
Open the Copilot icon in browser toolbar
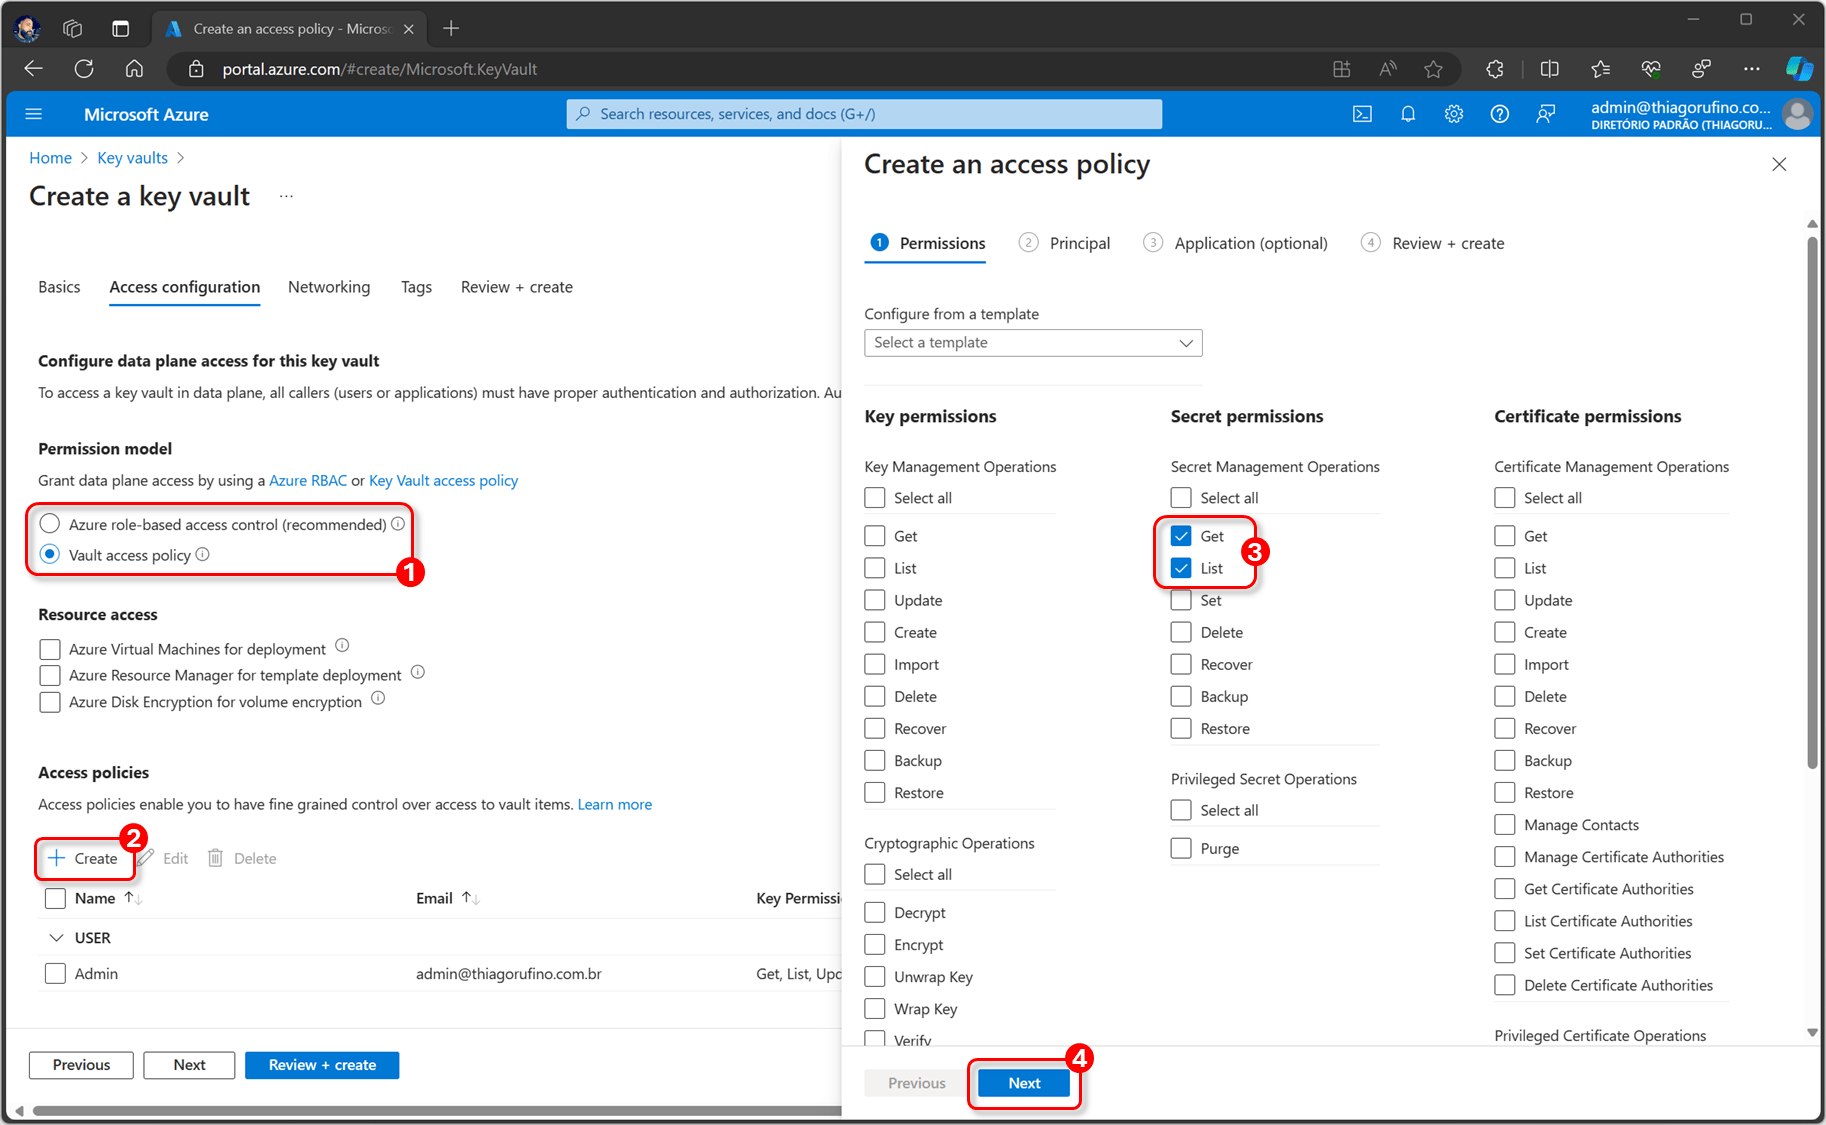coord(1799,68)
